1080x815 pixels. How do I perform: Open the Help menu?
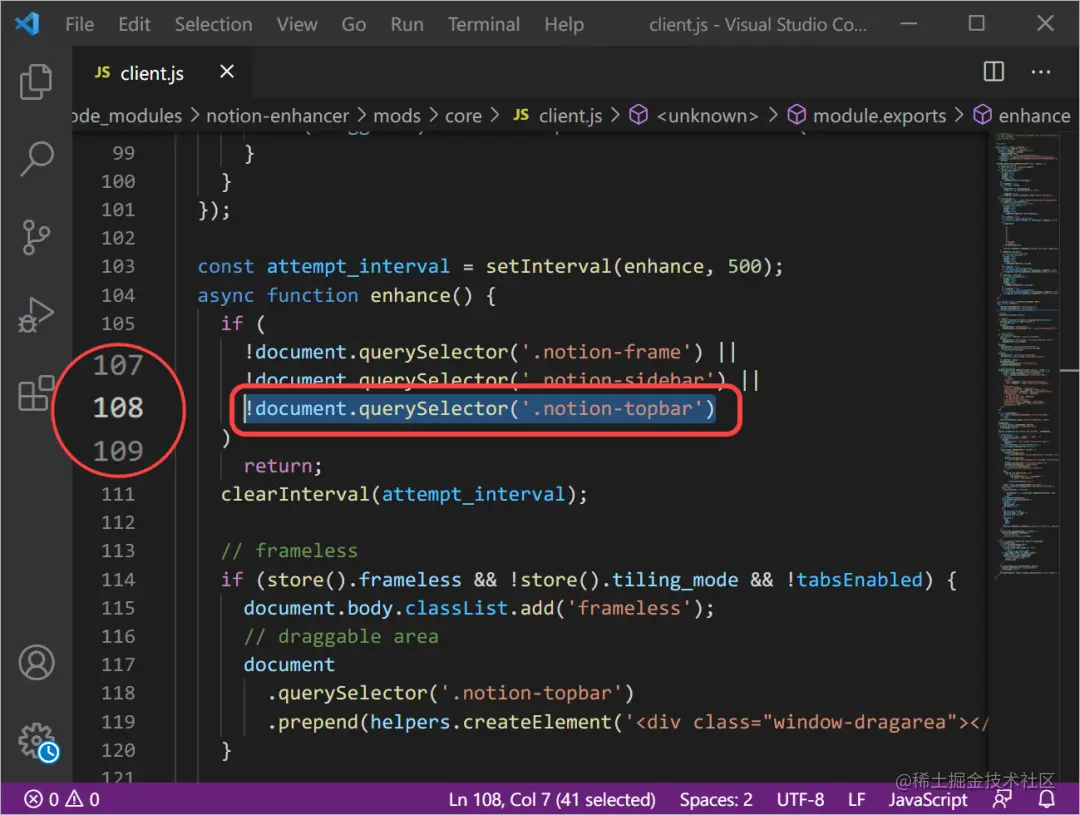pyautogui.click(x=564, y=25)
